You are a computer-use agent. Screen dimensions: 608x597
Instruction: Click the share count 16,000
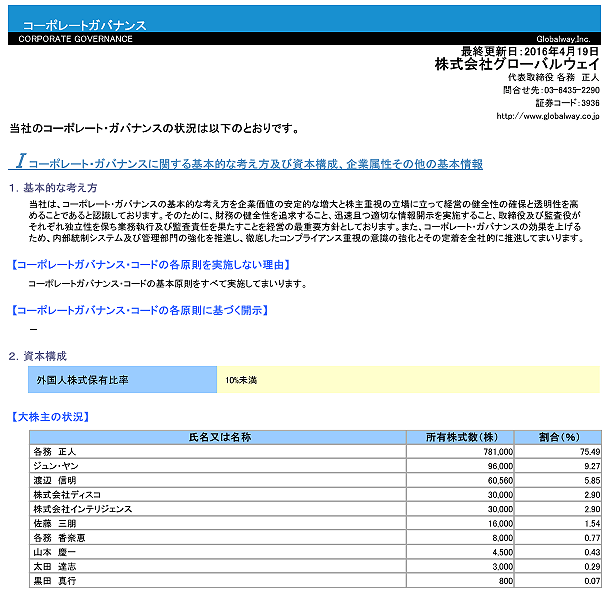click(x=500, y=524)
